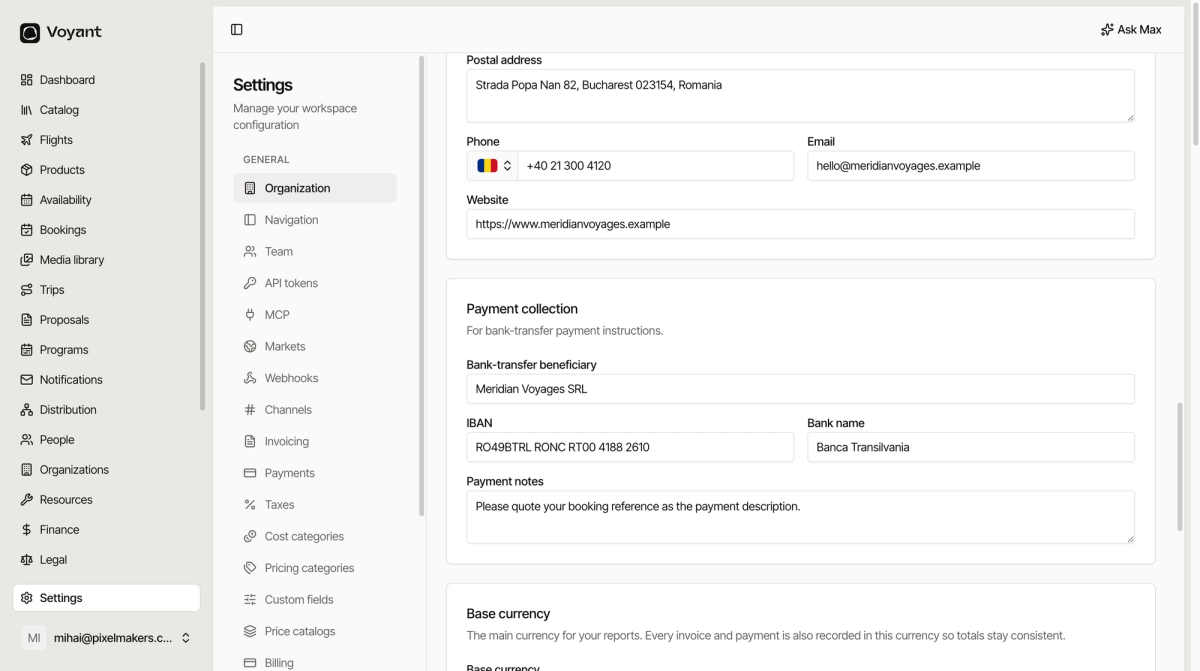Click the Base currency heading
This screenshot has width=1200, height=671.
click(x=508, y=614)
